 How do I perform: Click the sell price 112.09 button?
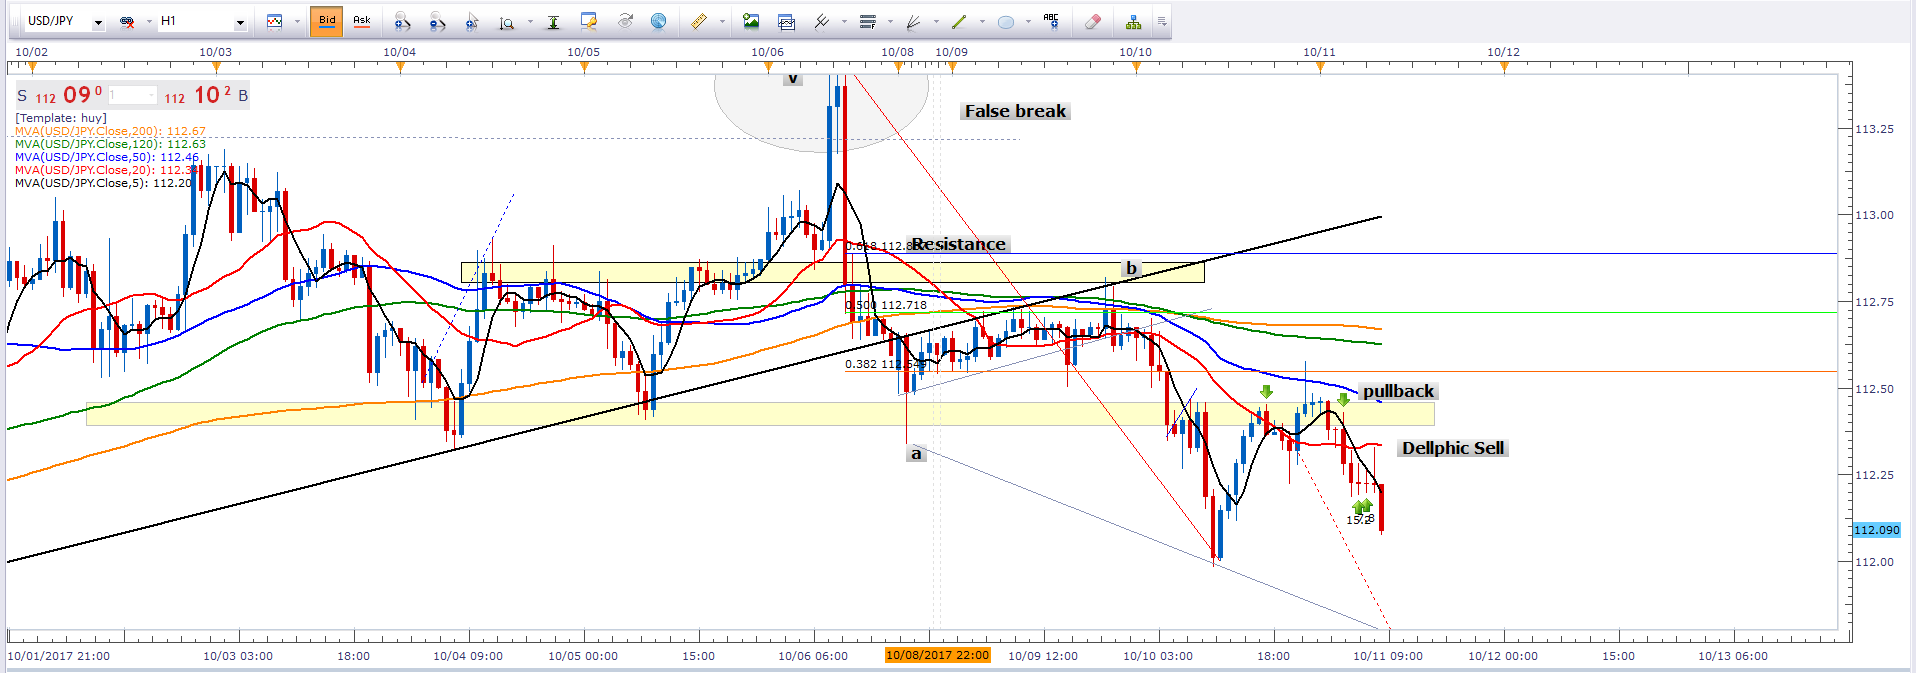pos(70,96)
